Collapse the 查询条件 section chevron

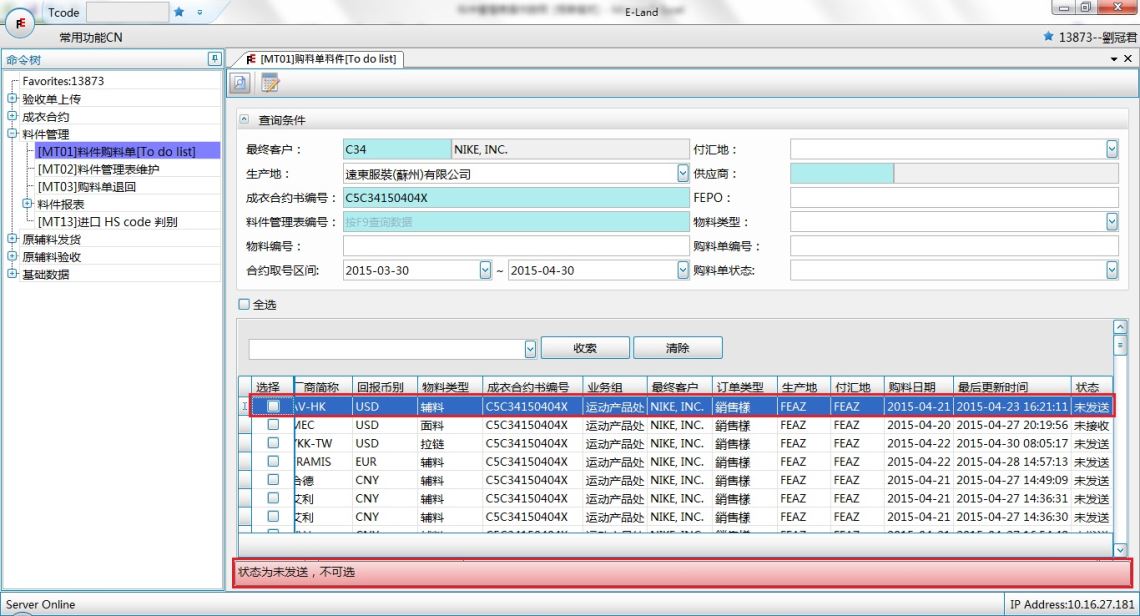pyautogui.click(x=245, y=120)
